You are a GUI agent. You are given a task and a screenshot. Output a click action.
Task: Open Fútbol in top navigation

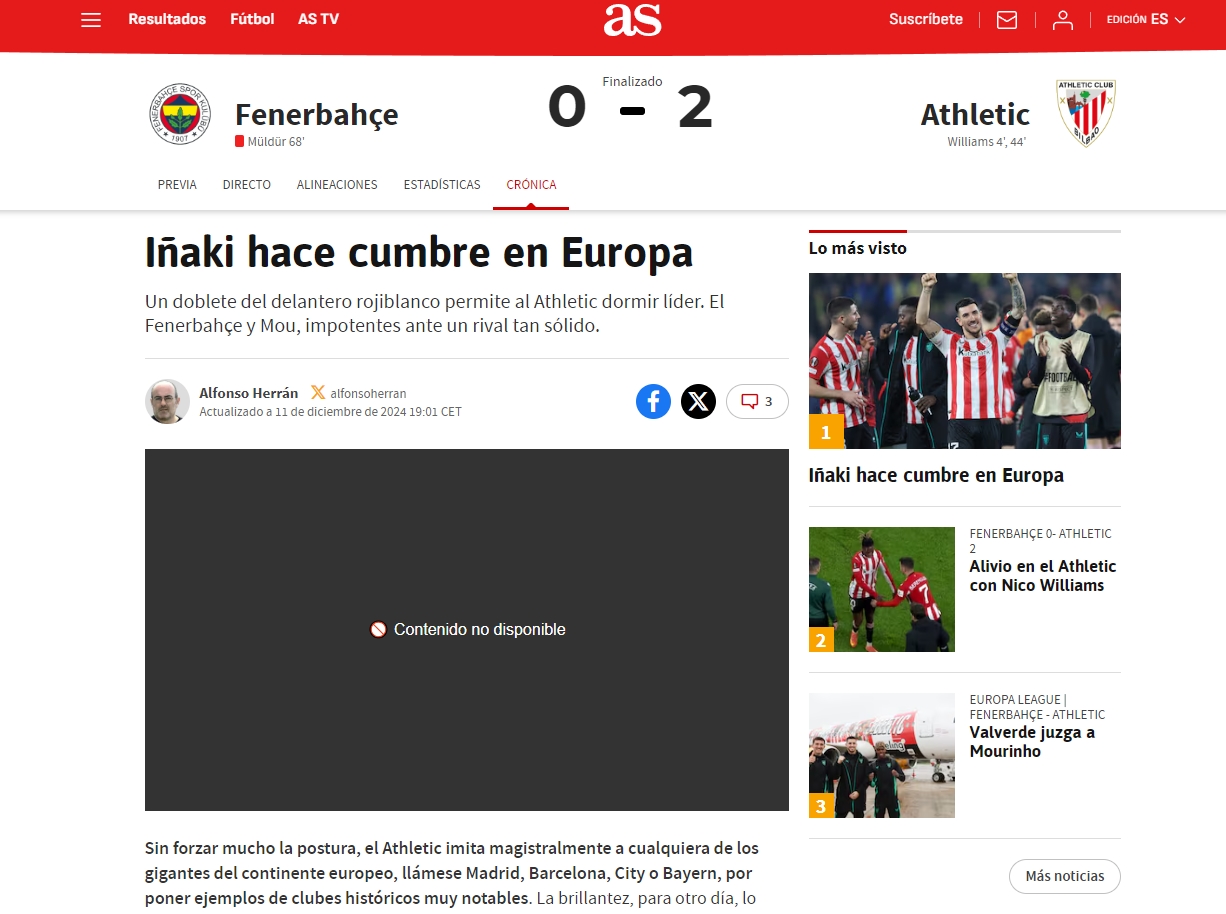252,19
